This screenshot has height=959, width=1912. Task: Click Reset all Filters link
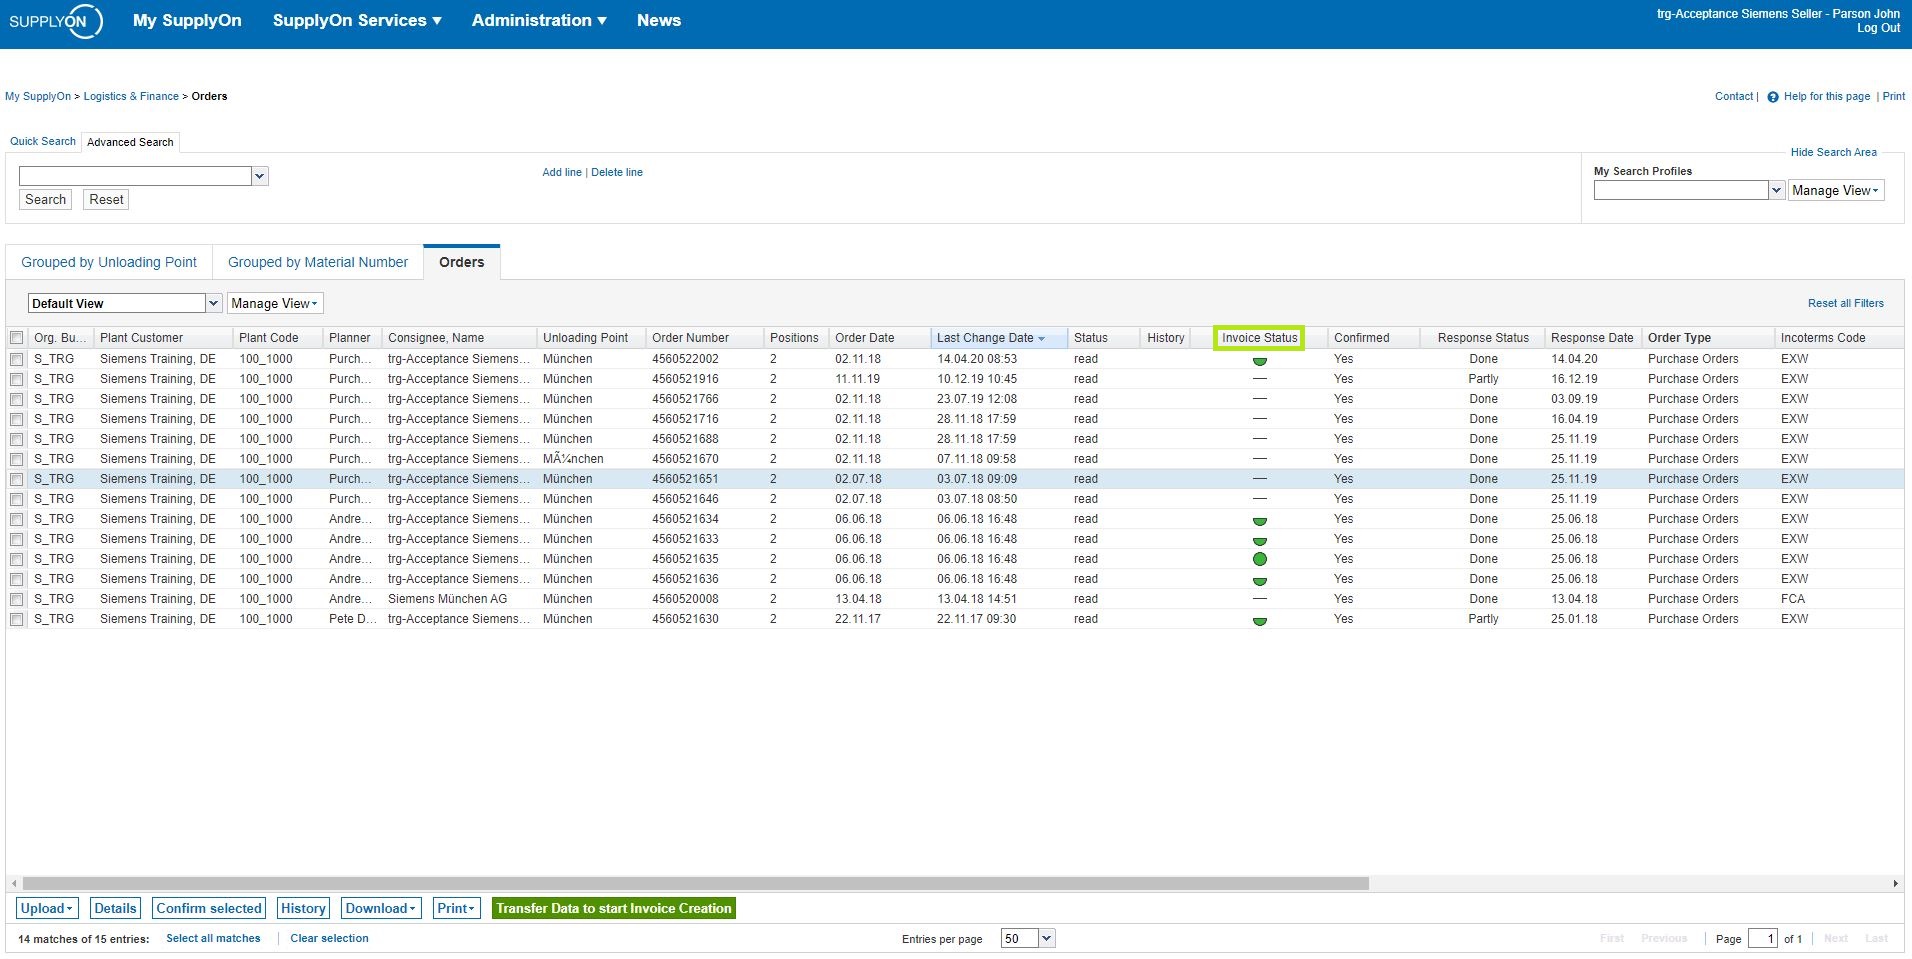click(1845, 303)
